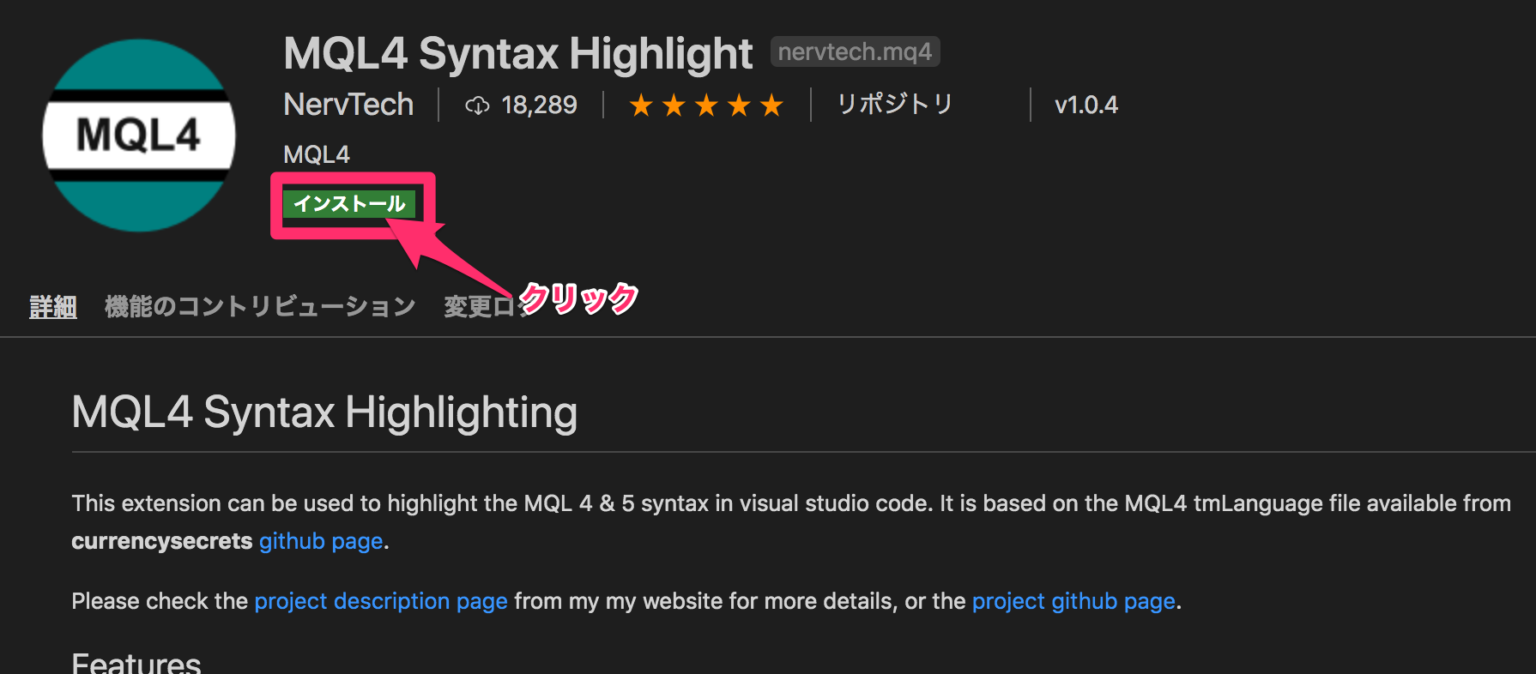Screen dimensions: 1536x674
Task: Click the 18,289 install count
Action: click(539, 105)
